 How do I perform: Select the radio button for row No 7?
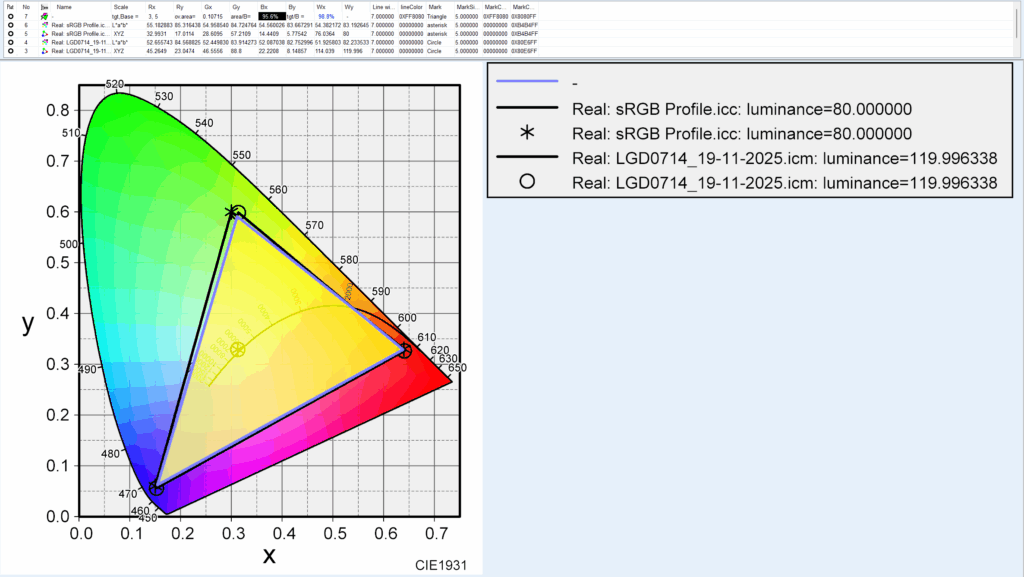click(x=10, y=17)
